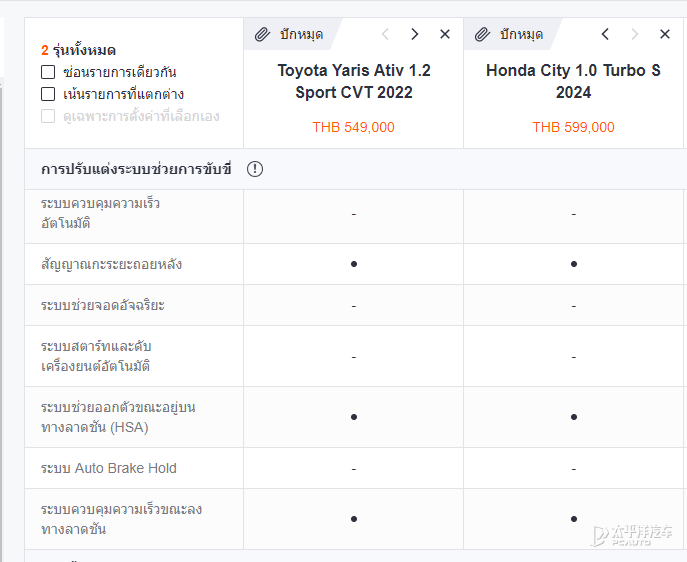Viewport: 687px width, 562px height.
Task: Click Toyota dot for สัญญาณกะระยะถอยหลัง
Action: [354, 264]
